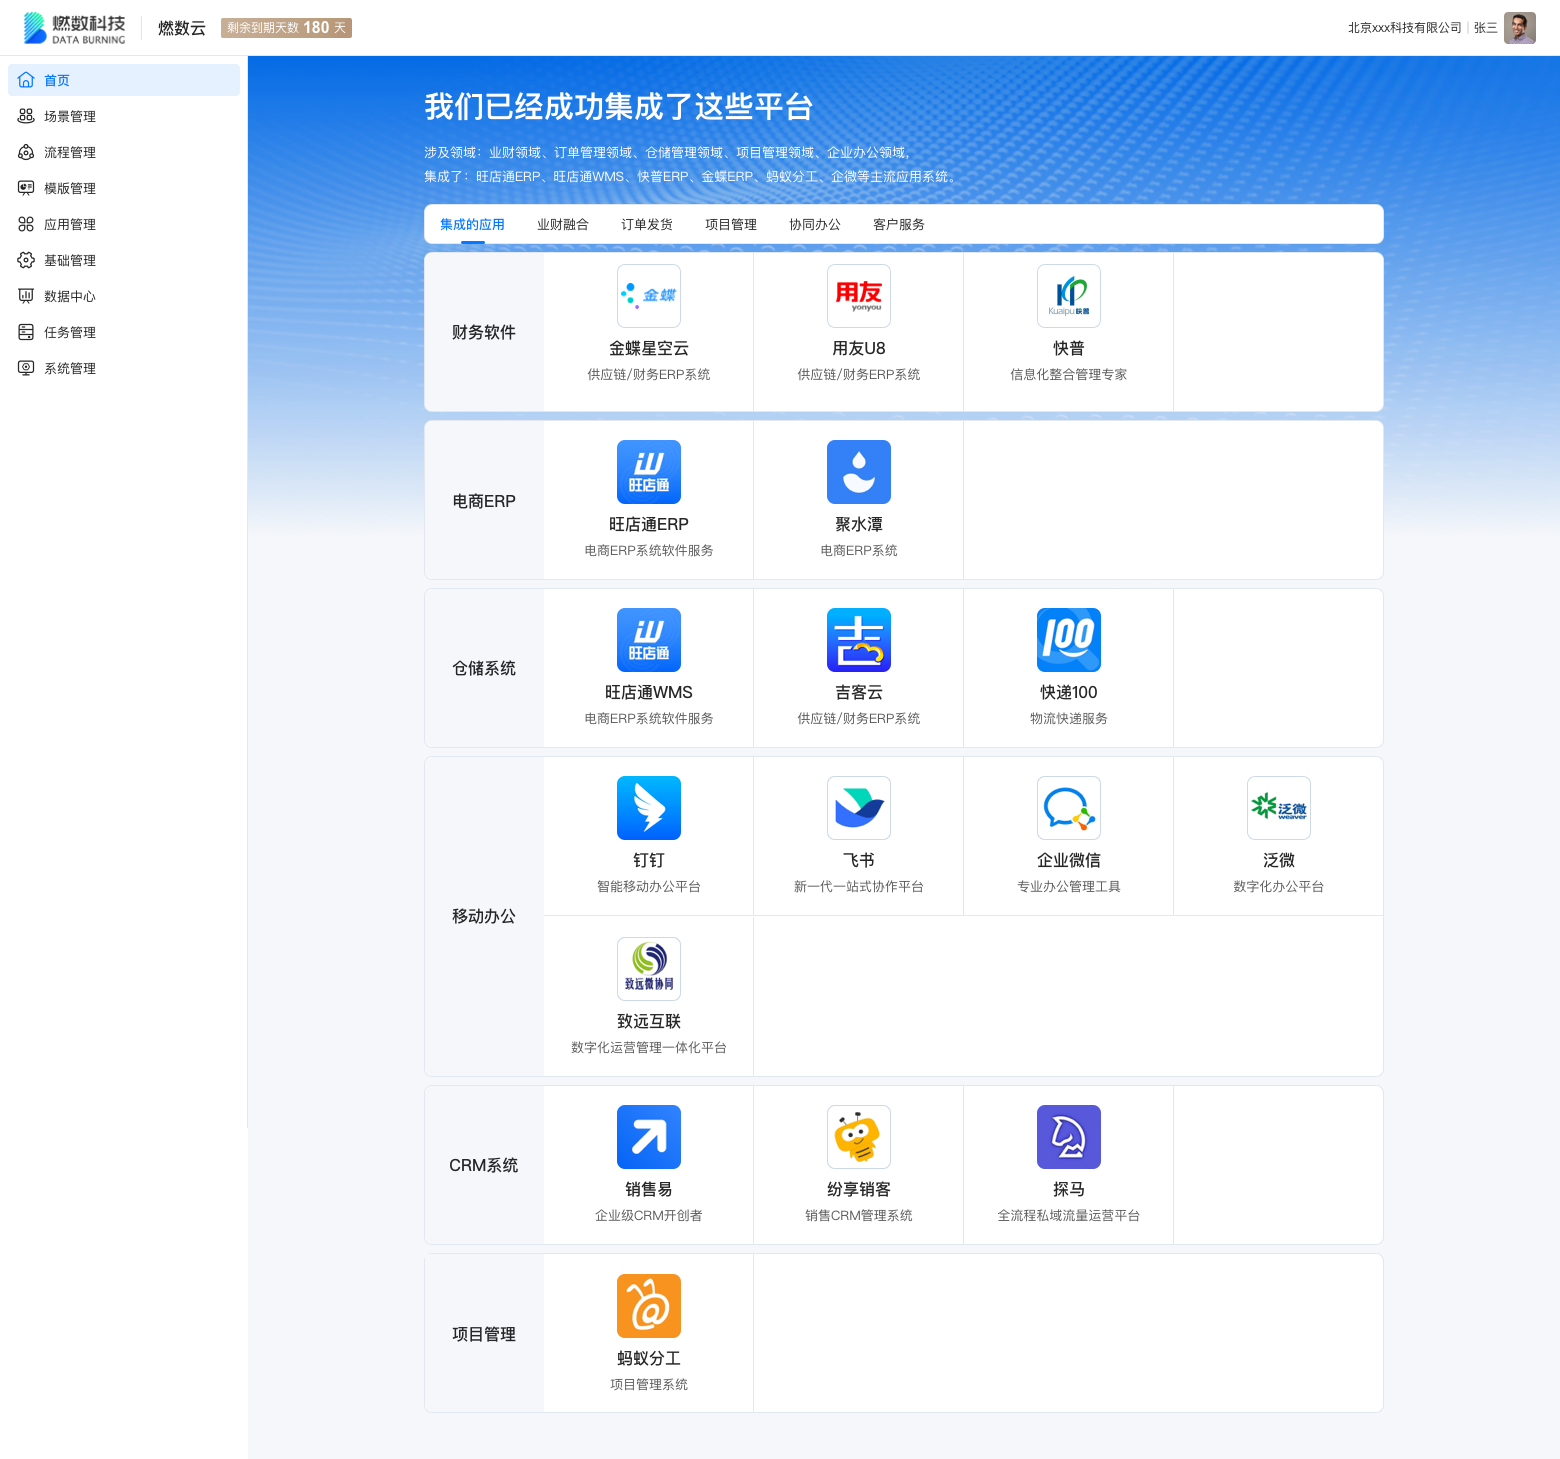Click the 旺店通ERP app icon
Image resolution: width=1560 pixels, height=1459 pixels.
pyautogui.click(x=649, y=472)
